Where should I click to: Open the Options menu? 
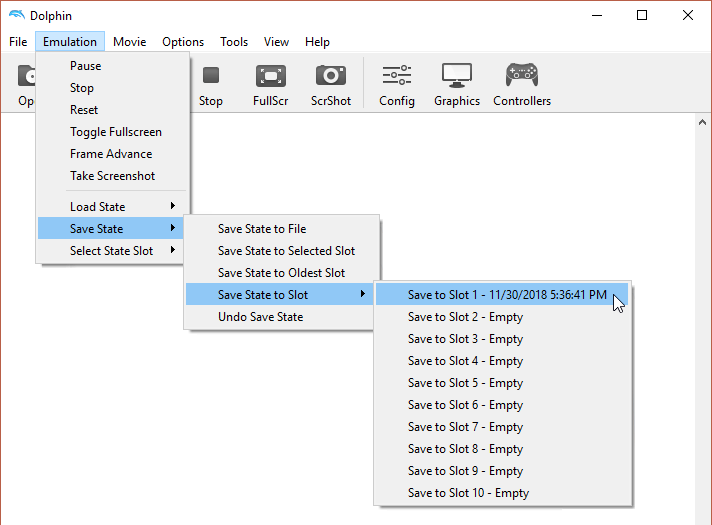183,42
